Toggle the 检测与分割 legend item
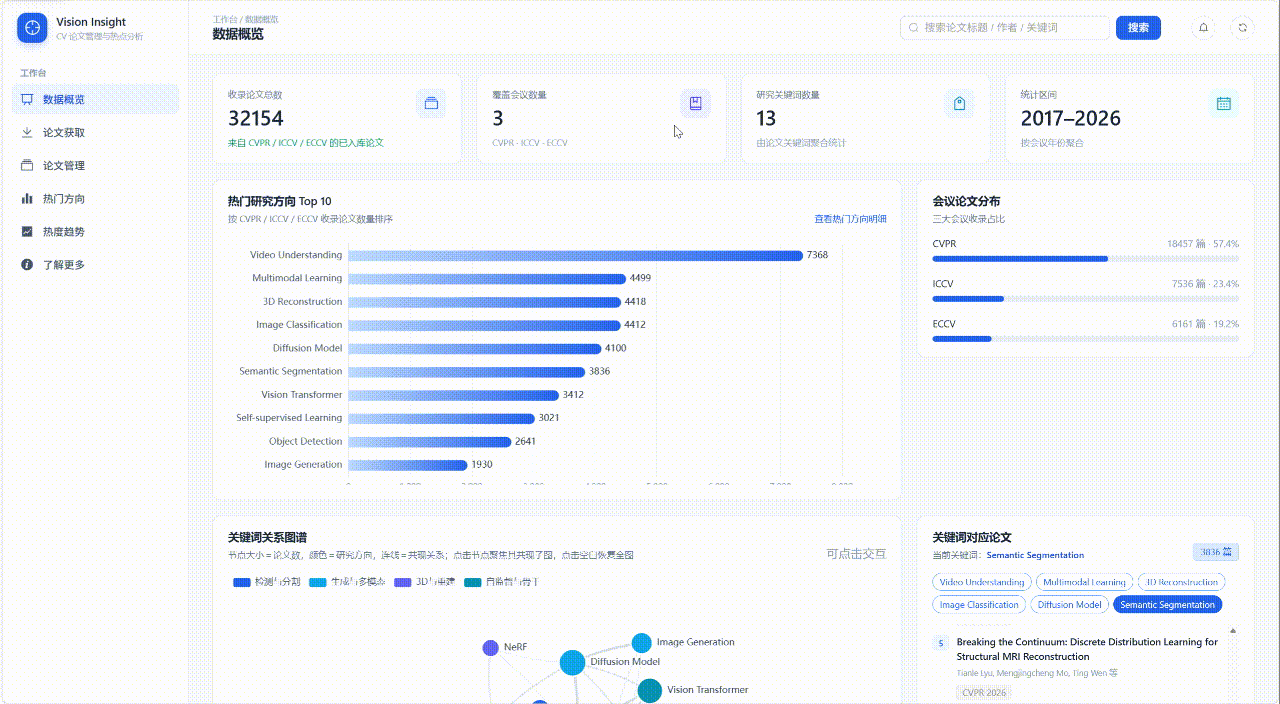 266,582
